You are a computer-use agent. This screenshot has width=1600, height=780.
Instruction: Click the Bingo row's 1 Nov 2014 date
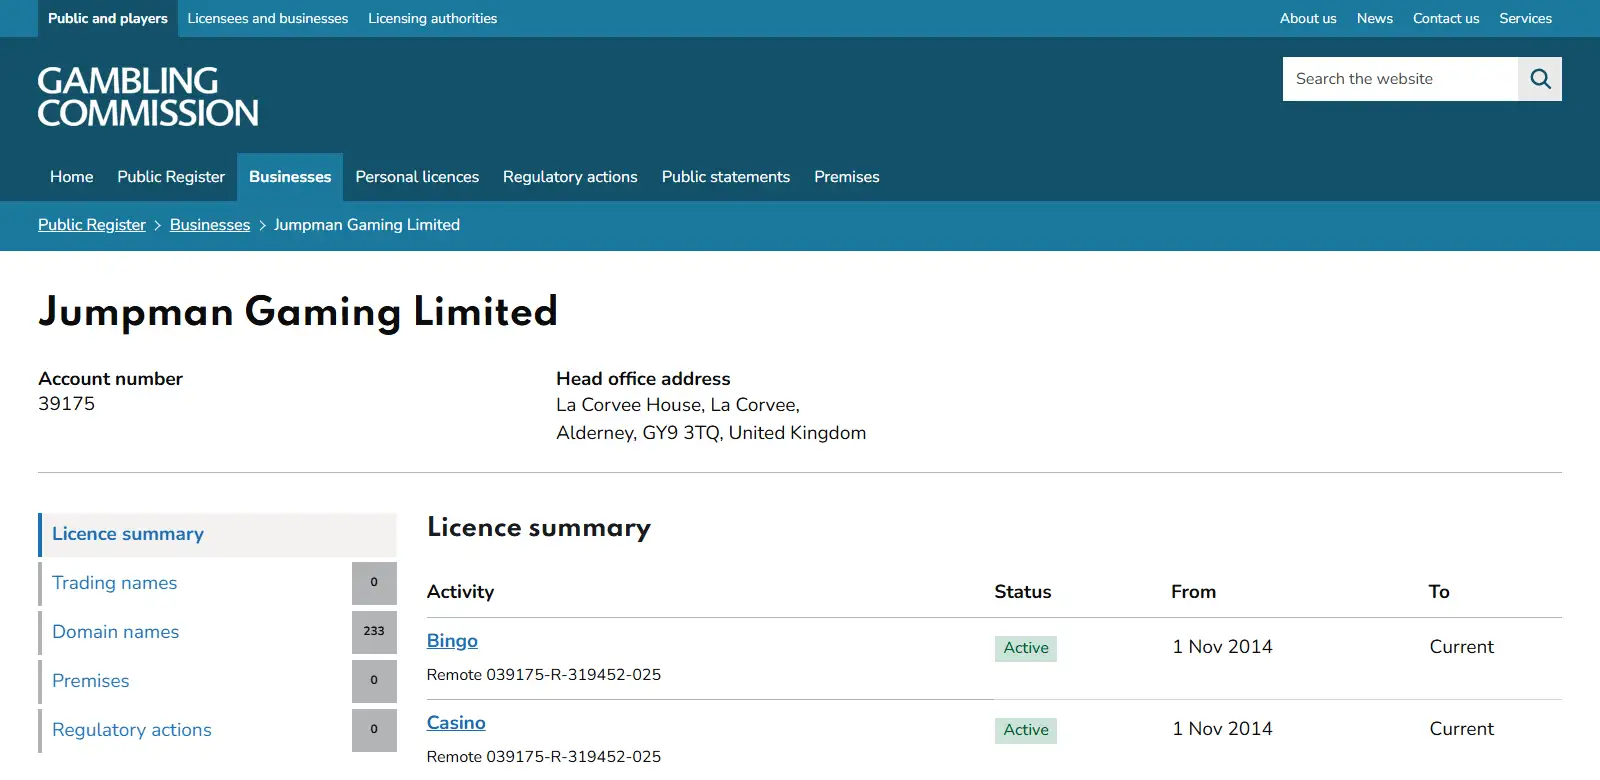tap(1222, 647)
